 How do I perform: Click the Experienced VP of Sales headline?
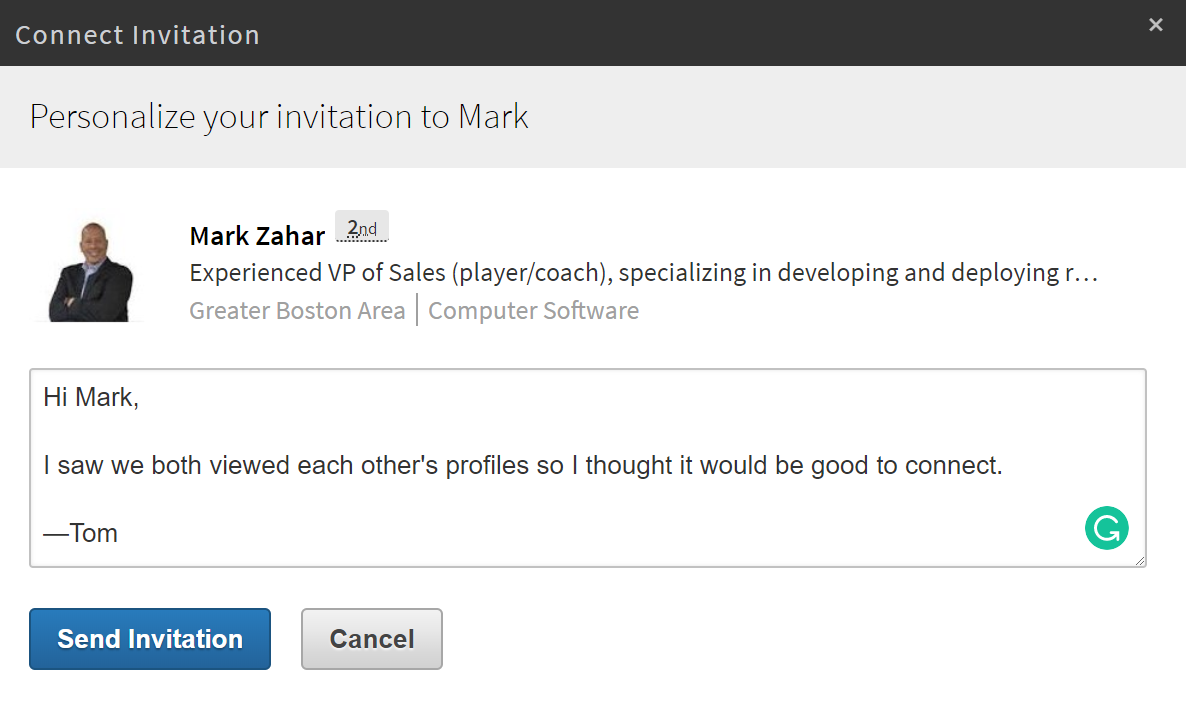[x=640, y=273]
